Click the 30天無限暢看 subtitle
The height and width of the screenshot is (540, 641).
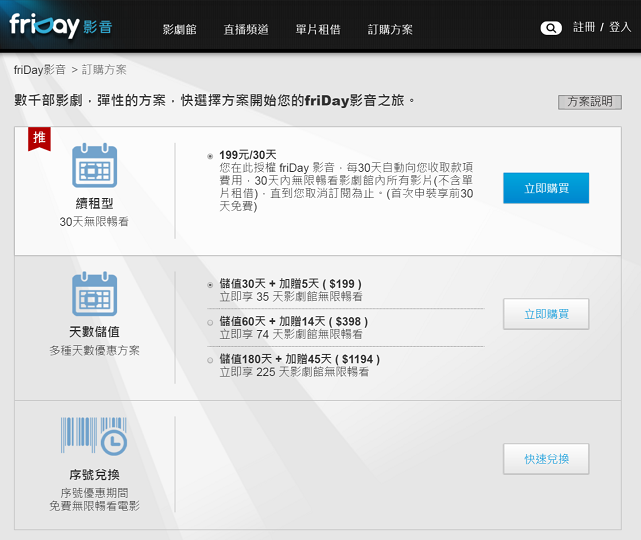(94, 222)
